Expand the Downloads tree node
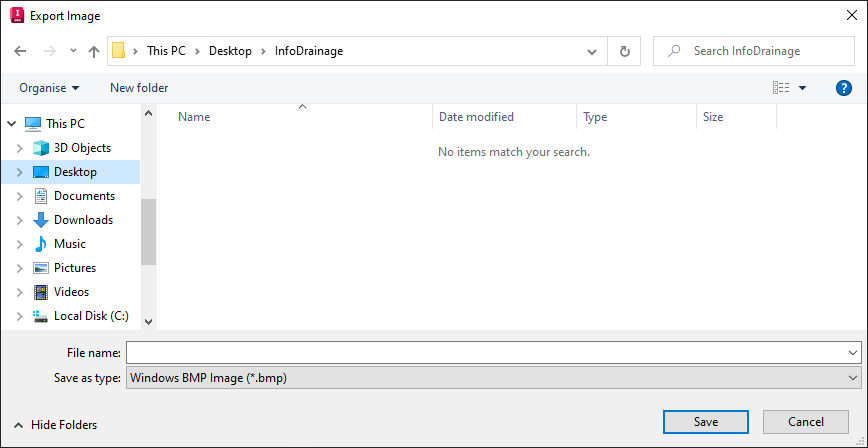The height and width of the screenshot is (448, 868). 19,220
